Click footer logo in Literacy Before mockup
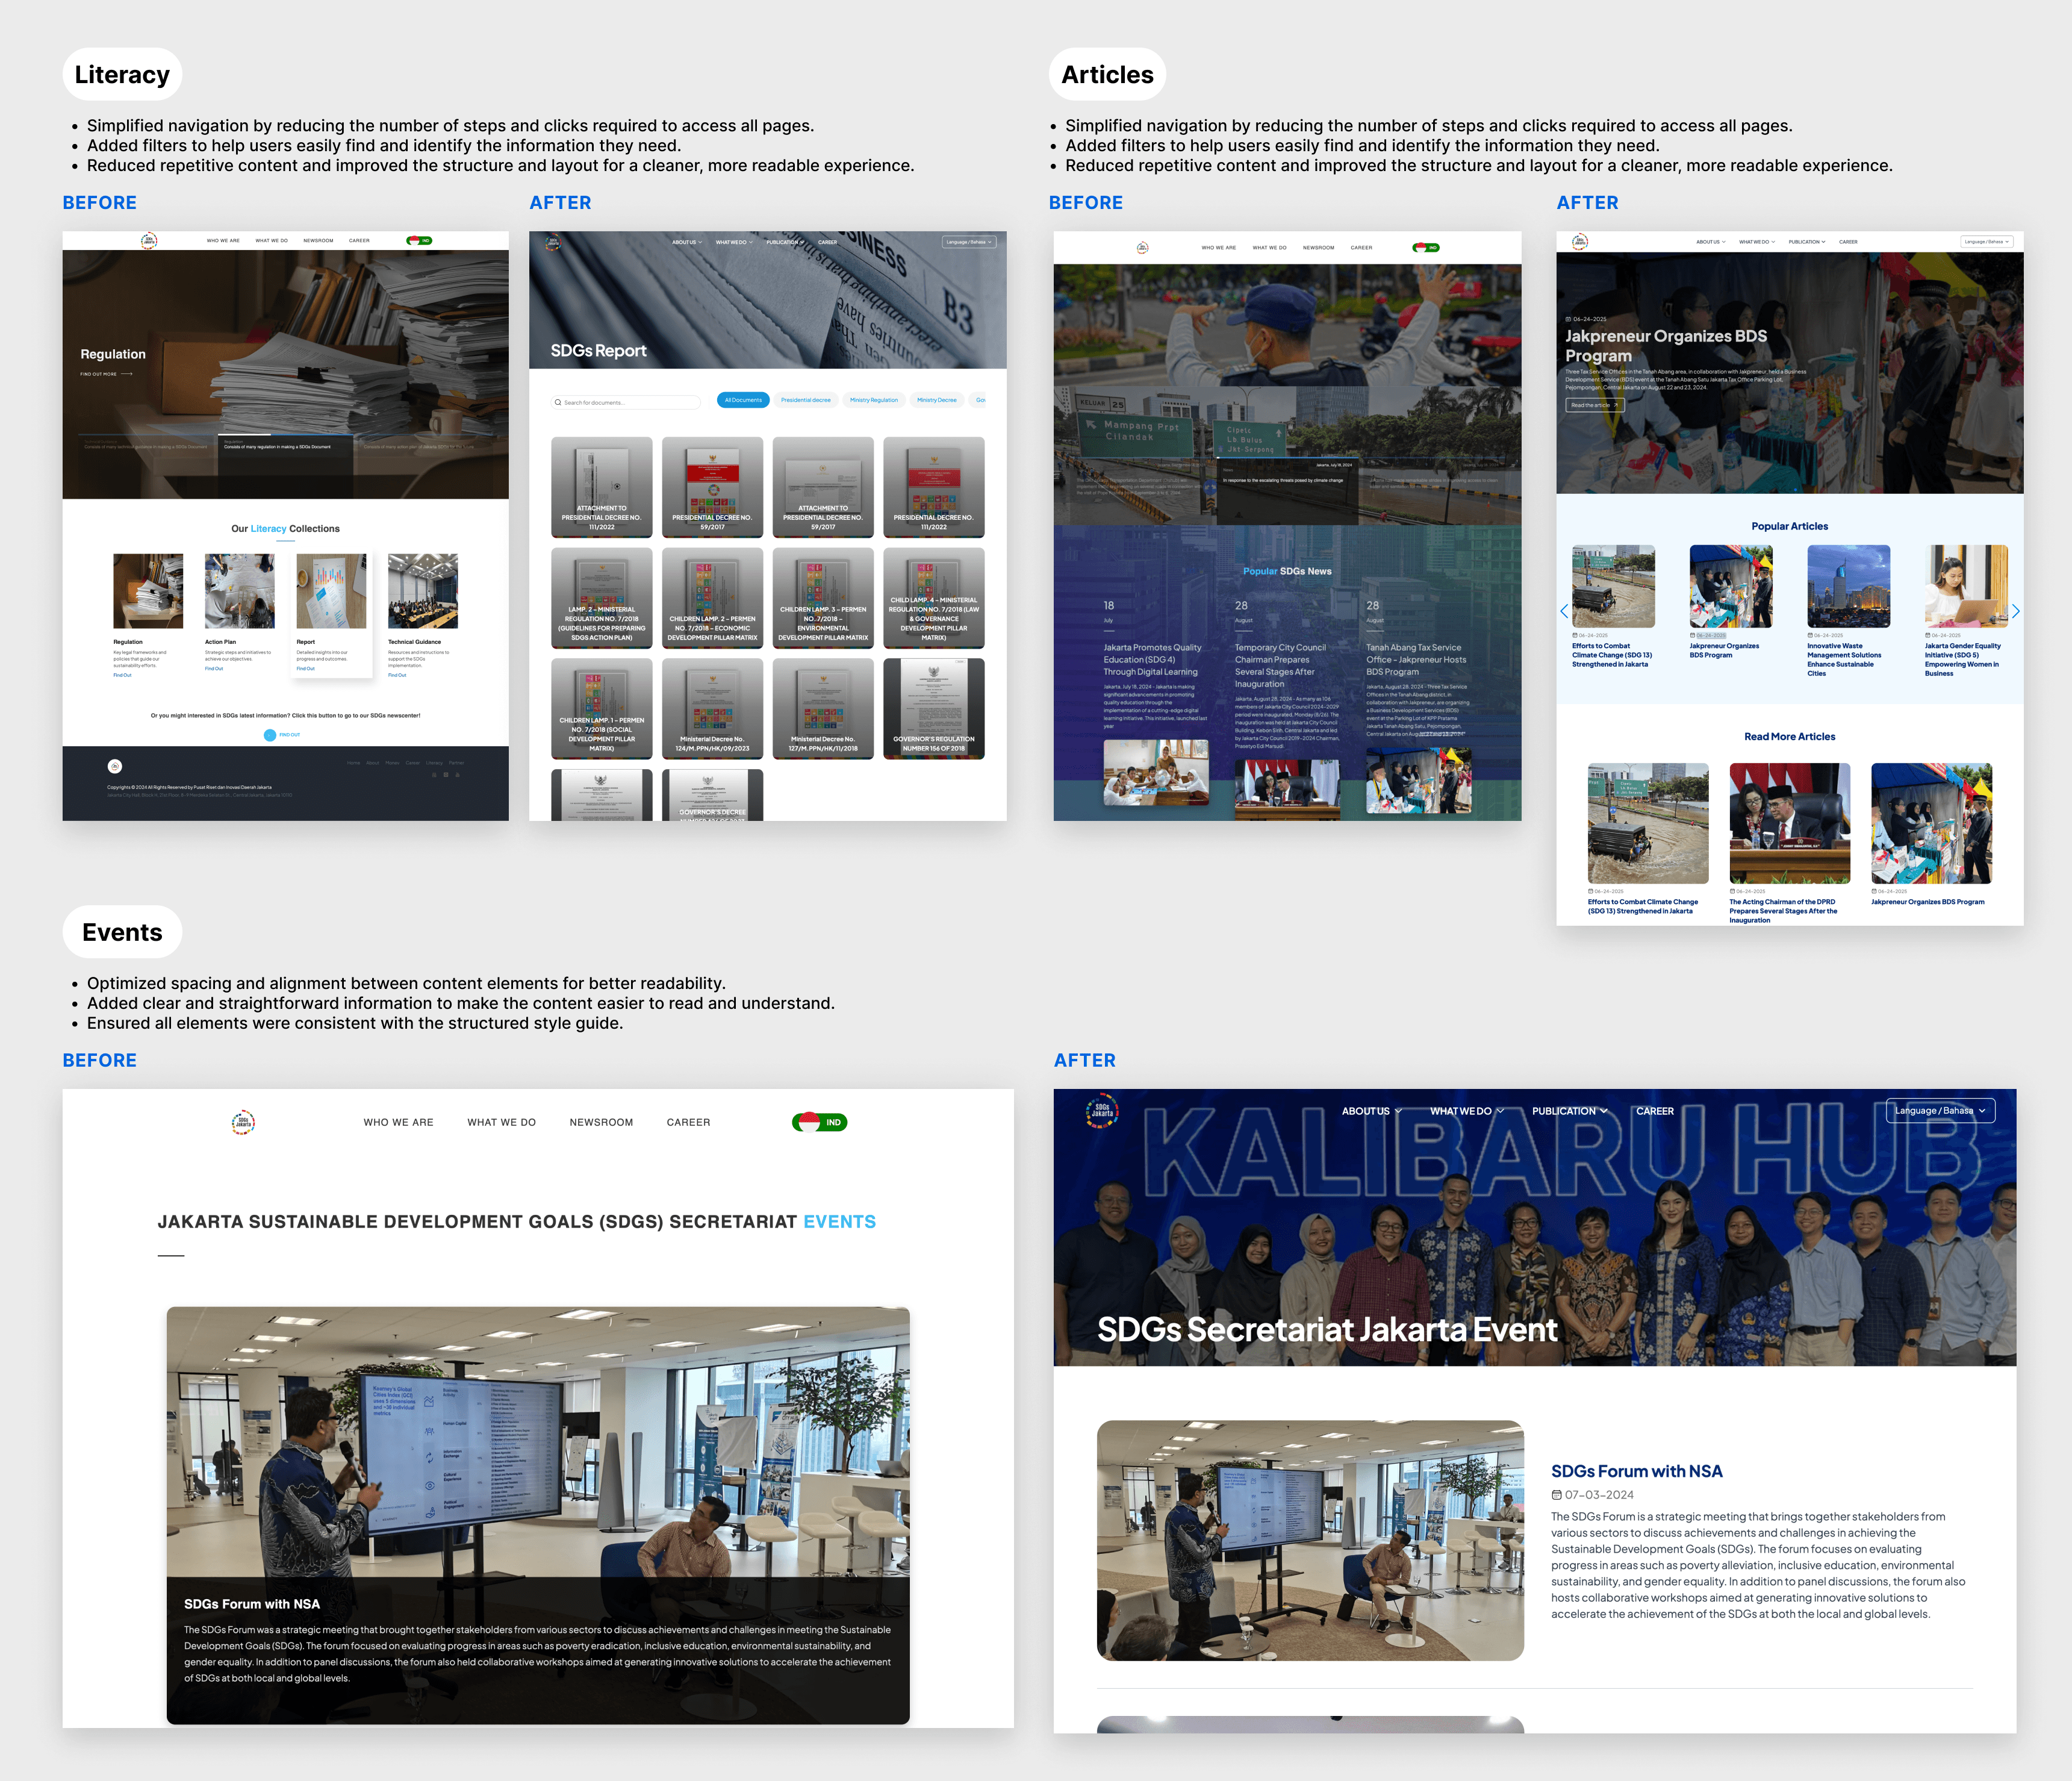Screen dimensions: 2072x1781 (115, 766)
